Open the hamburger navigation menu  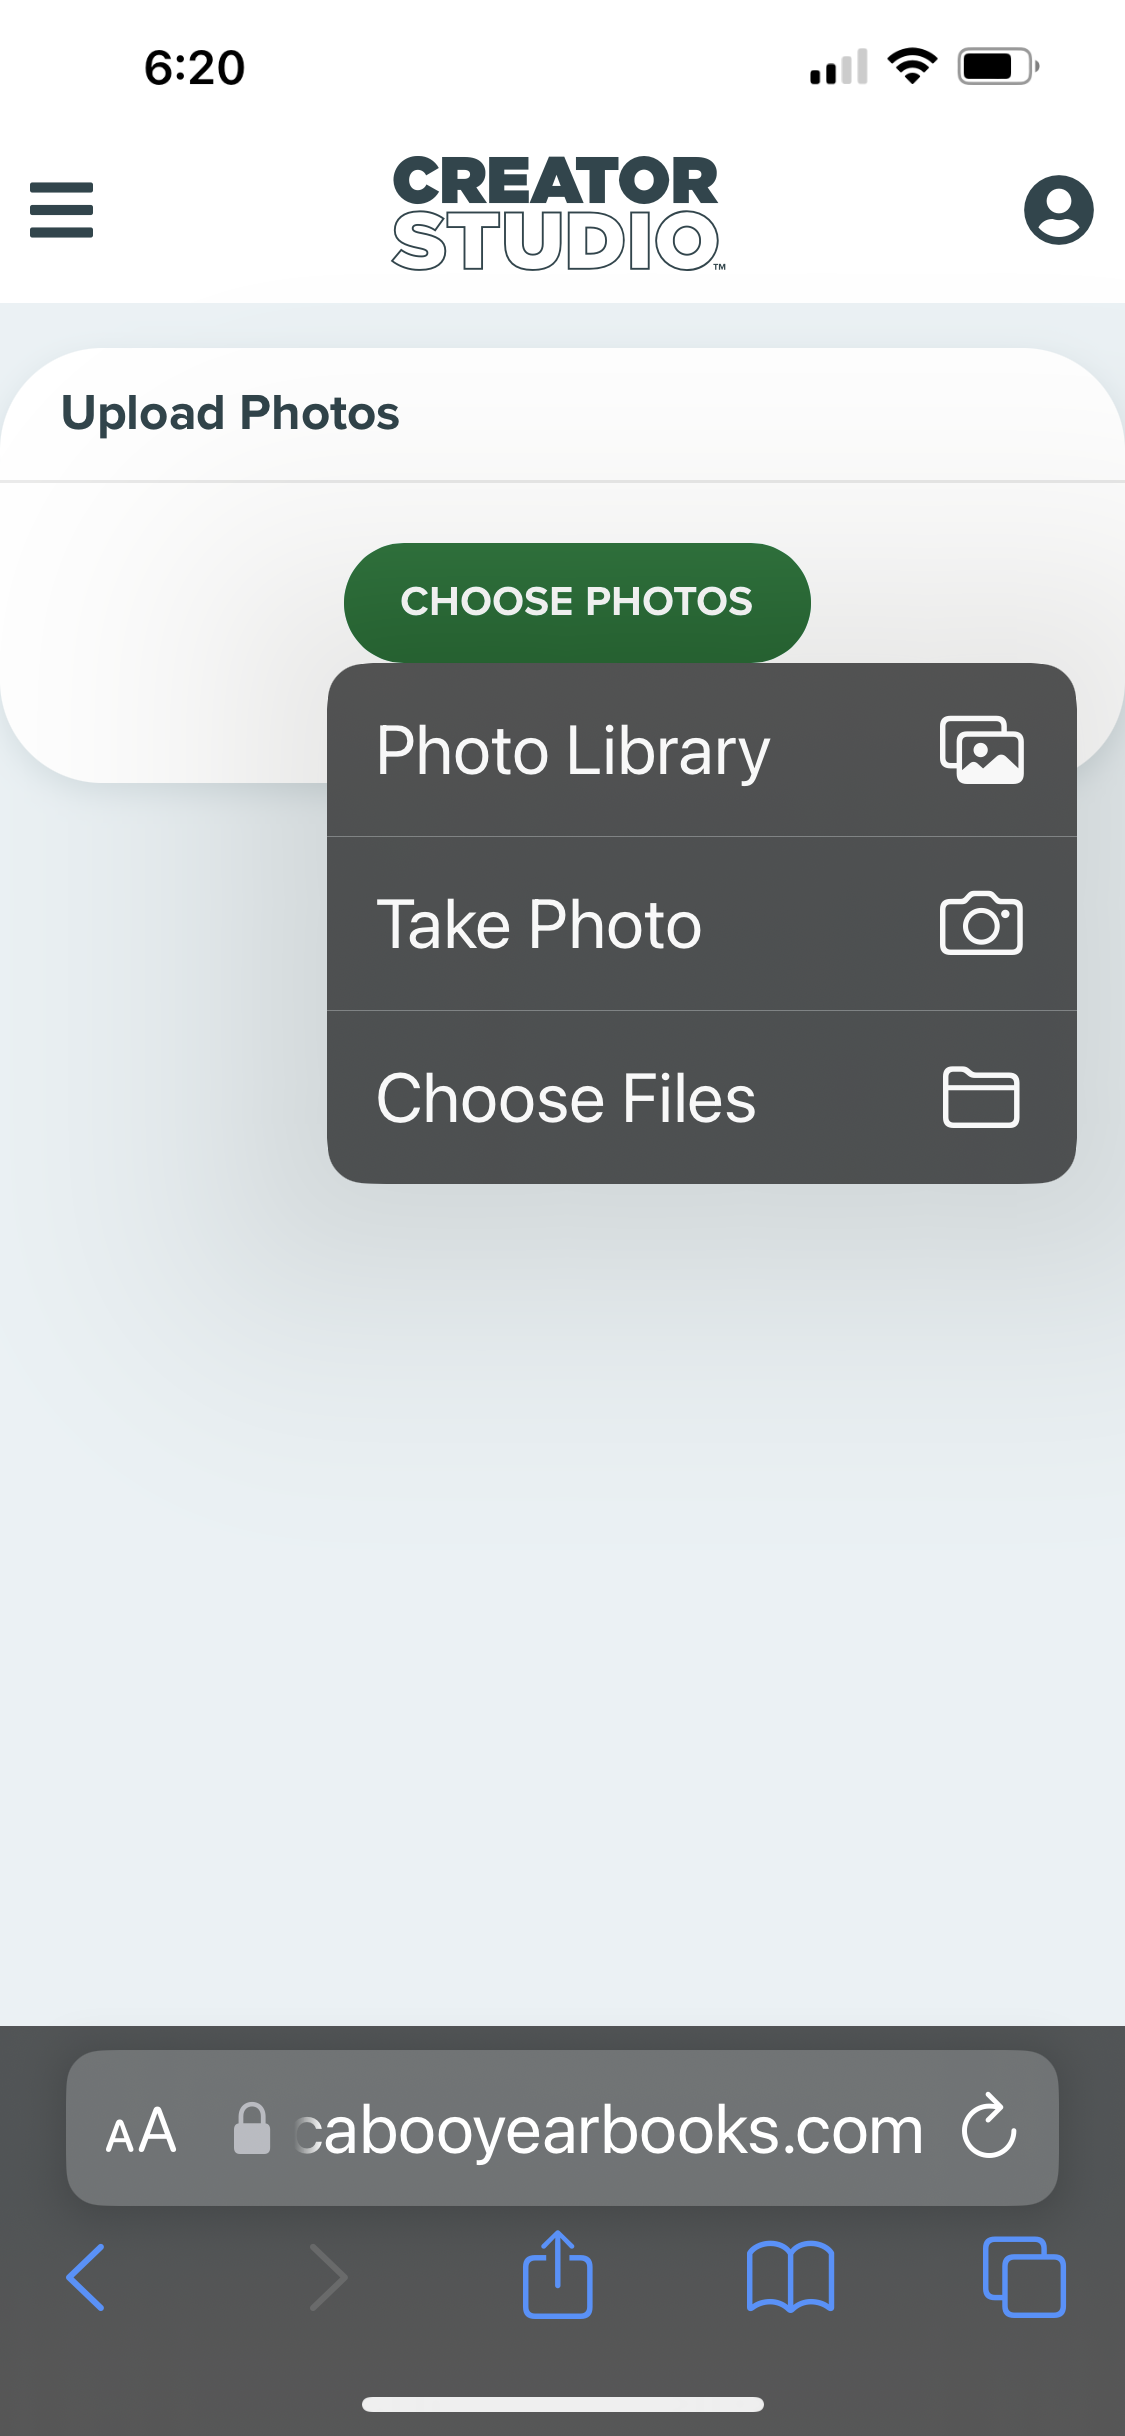61,210
